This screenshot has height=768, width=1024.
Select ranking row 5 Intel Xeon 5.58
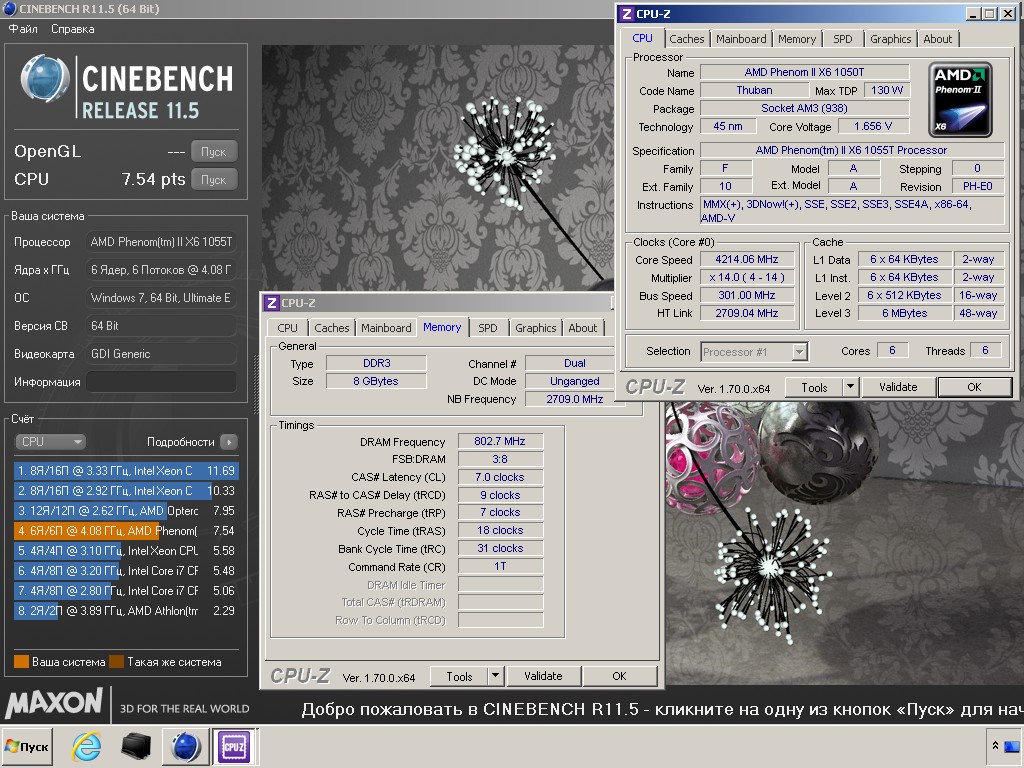pyautogui.click(x=126, y=551)
